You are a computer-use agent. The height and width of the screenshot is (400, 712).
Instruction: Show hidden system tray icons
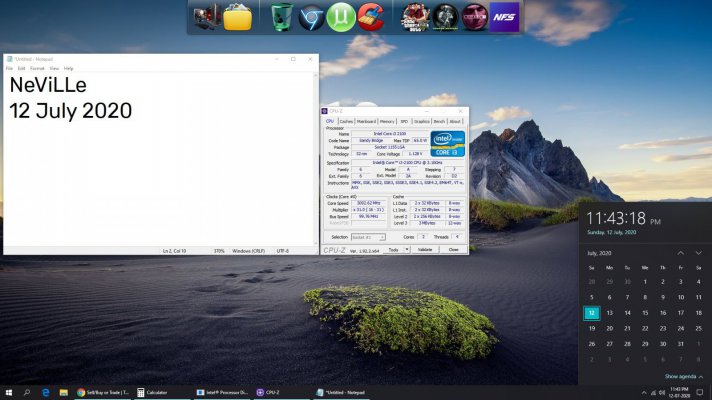tap(644, 393)
